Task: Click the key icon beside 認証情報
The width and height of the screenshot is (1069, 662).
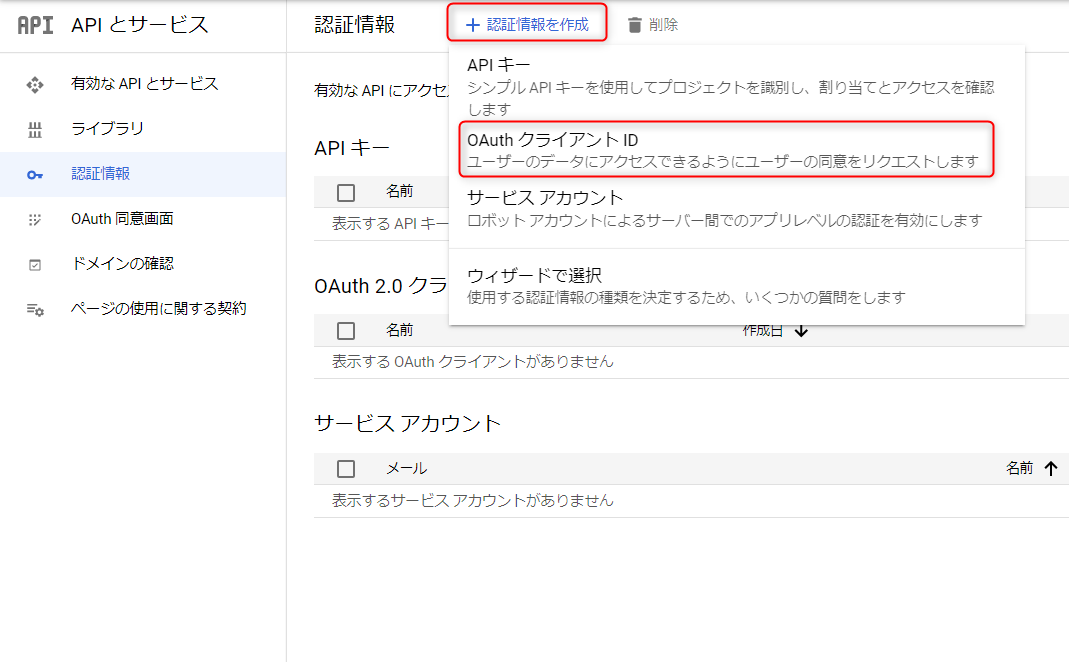Action: (35, 175)
